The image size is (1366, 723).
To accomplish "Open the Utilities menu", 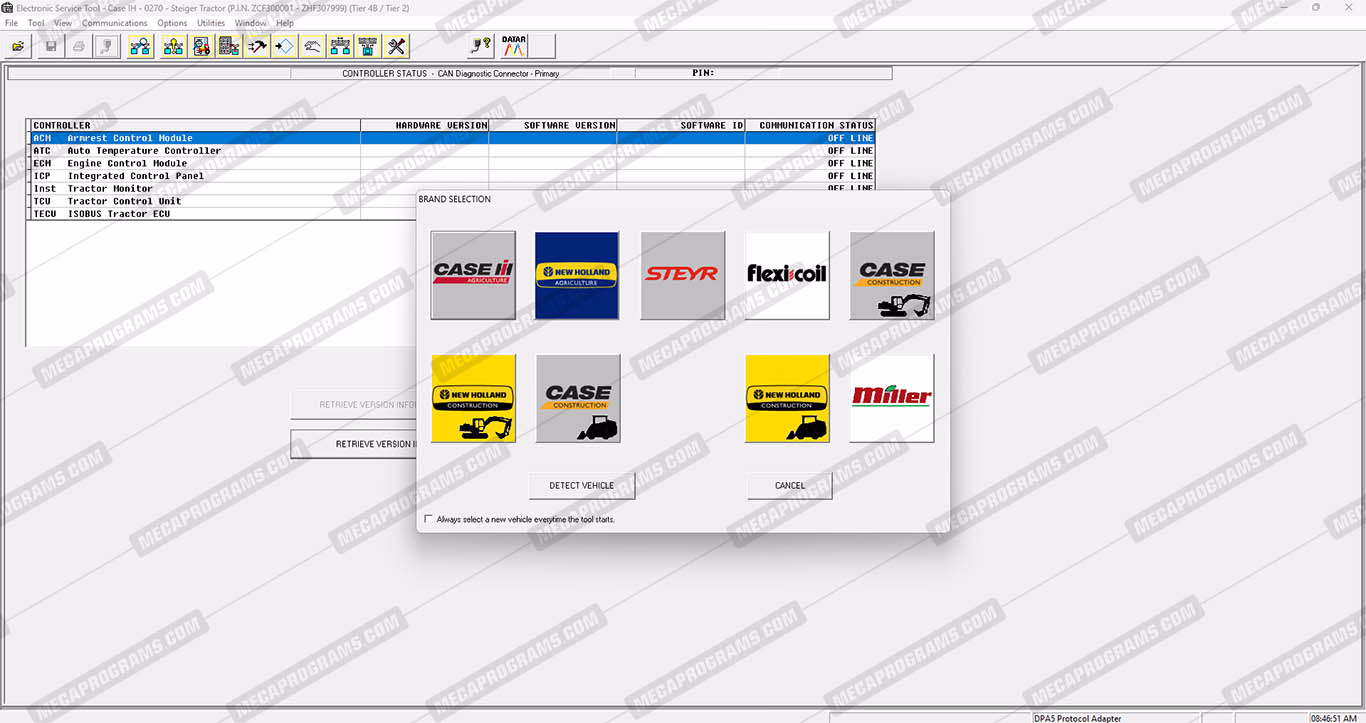I will [211, 23].
